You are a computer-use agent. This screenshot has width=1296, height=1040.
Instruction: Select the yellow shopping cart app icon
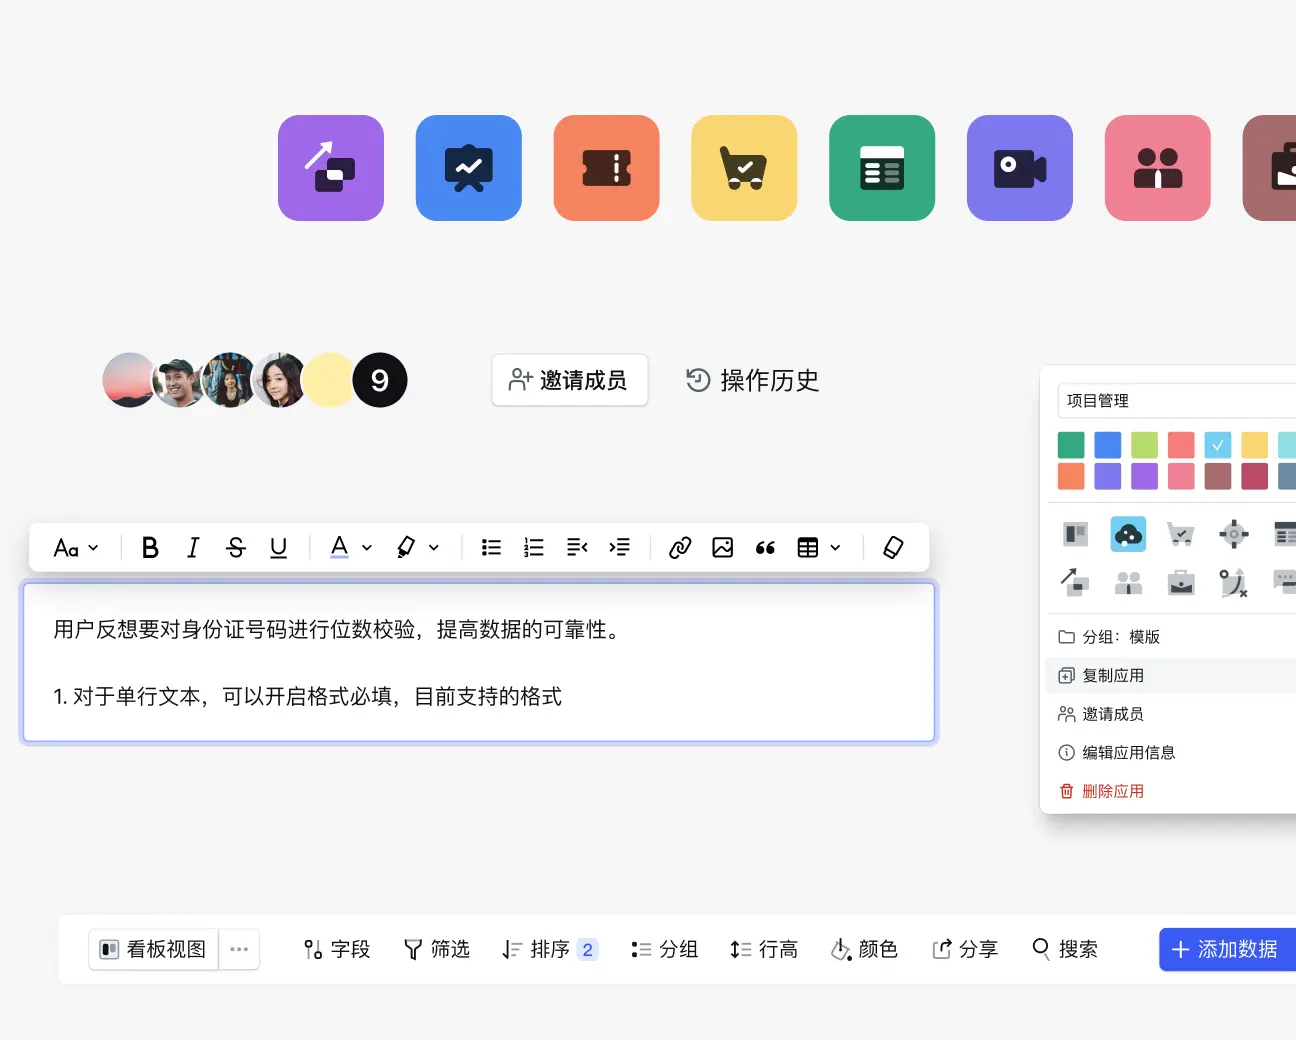pos(743,168)
